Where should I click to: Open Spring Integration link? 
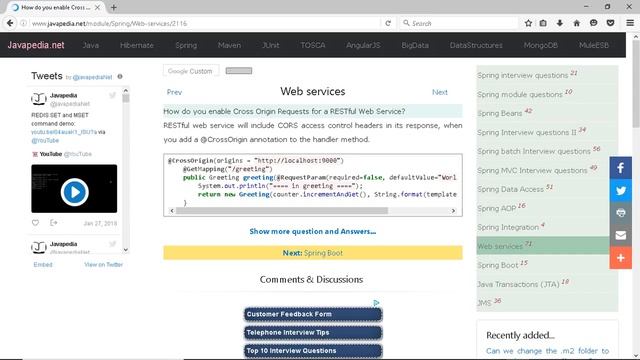(x=508, y=227)
